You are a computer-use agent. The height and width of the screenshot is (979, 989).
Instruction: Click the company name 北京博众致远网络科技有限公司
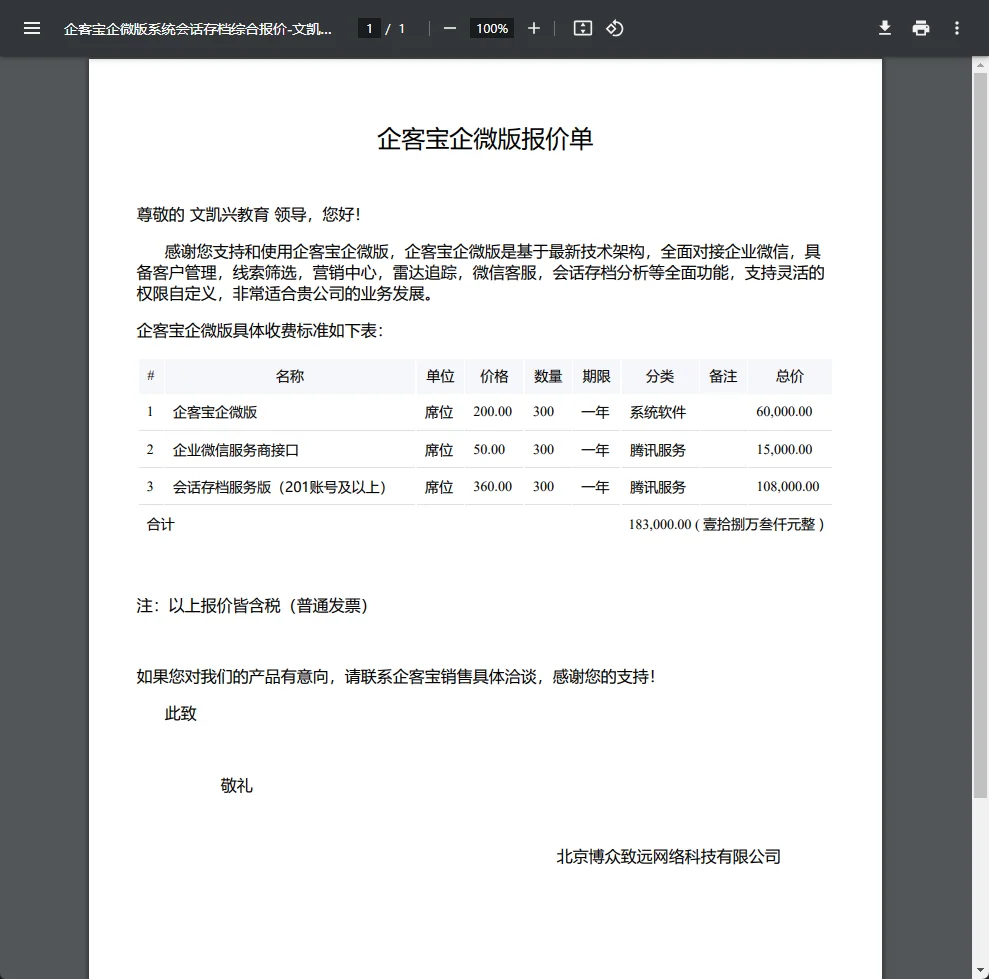pyautogui.click(x=669, y=857)
